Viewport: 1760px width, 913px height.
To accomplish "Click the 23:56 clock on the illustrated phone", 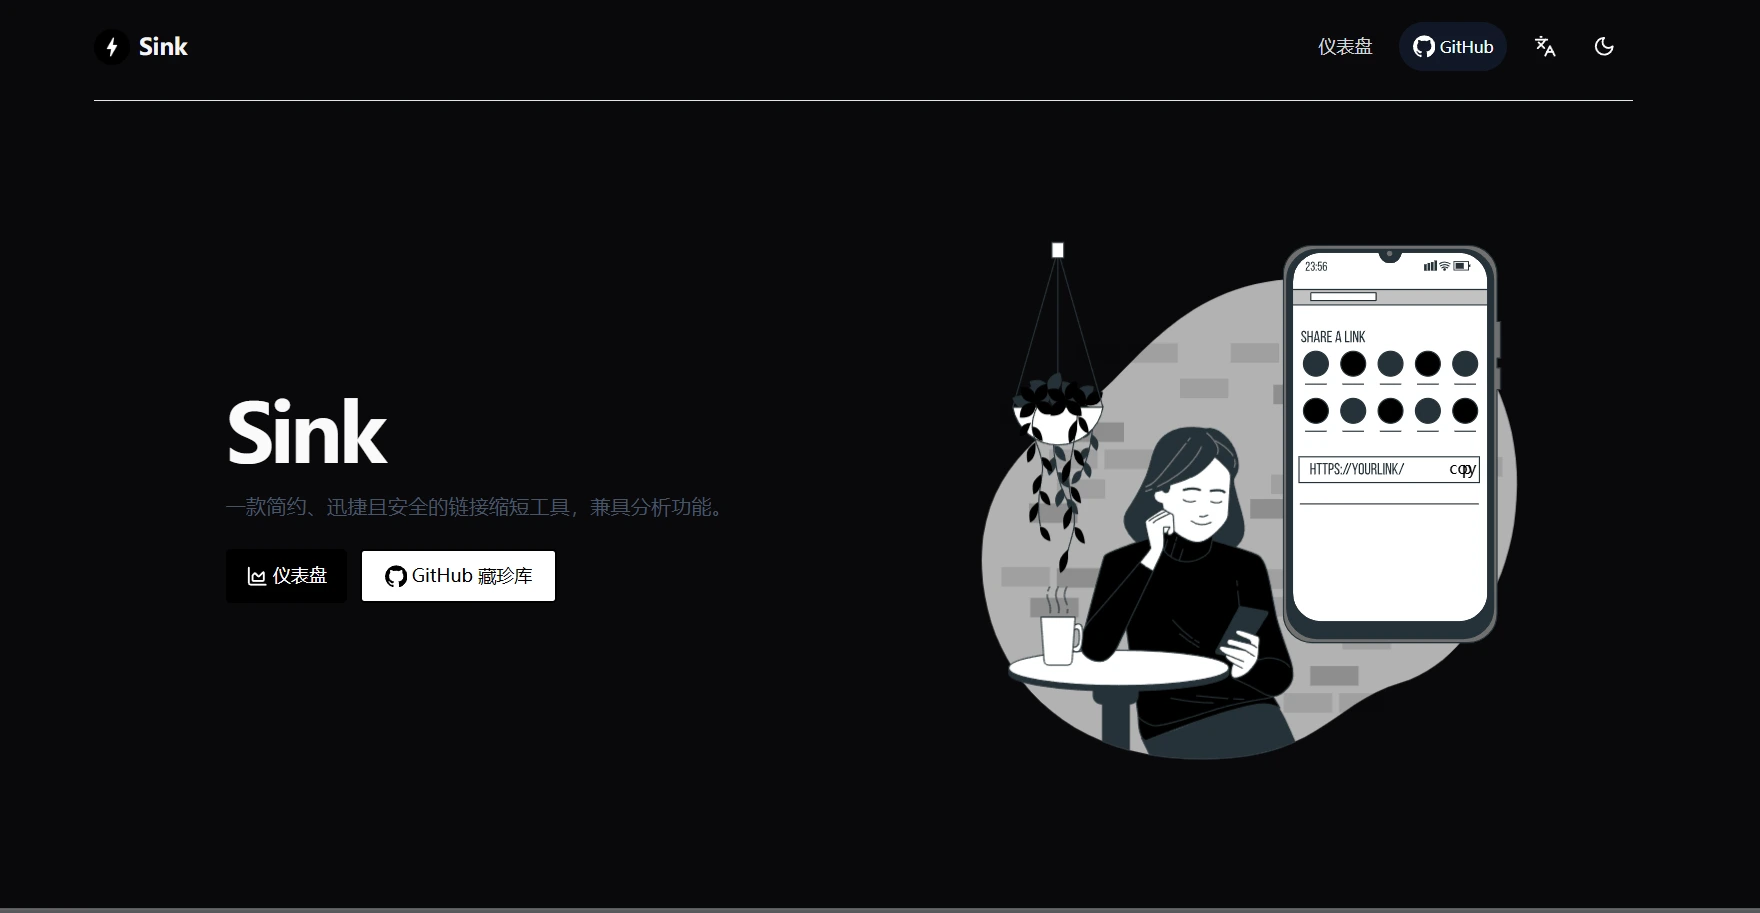I will click(x=1316, y=267).
